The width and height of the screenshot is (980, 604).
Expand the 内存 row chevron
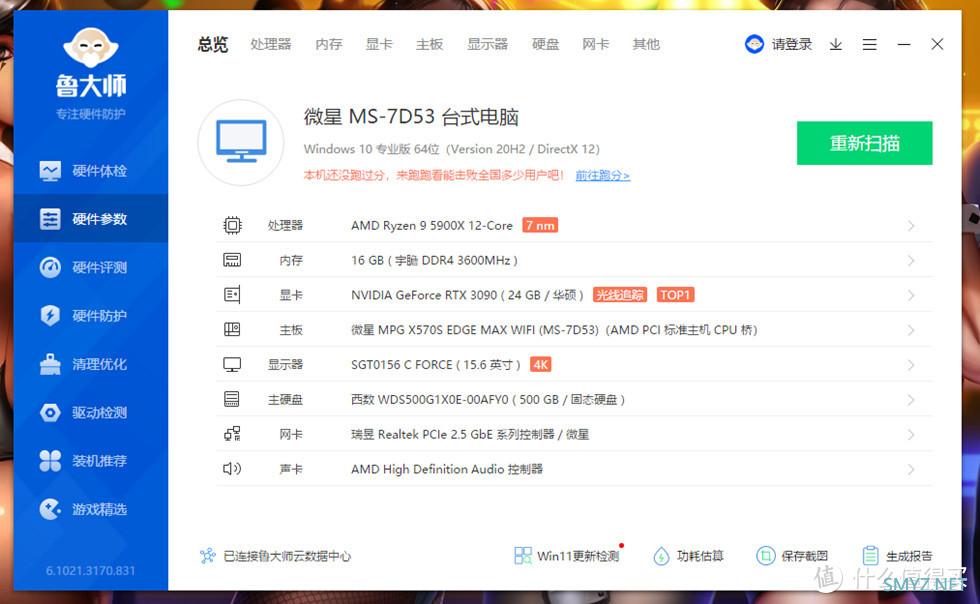(911, 260)
